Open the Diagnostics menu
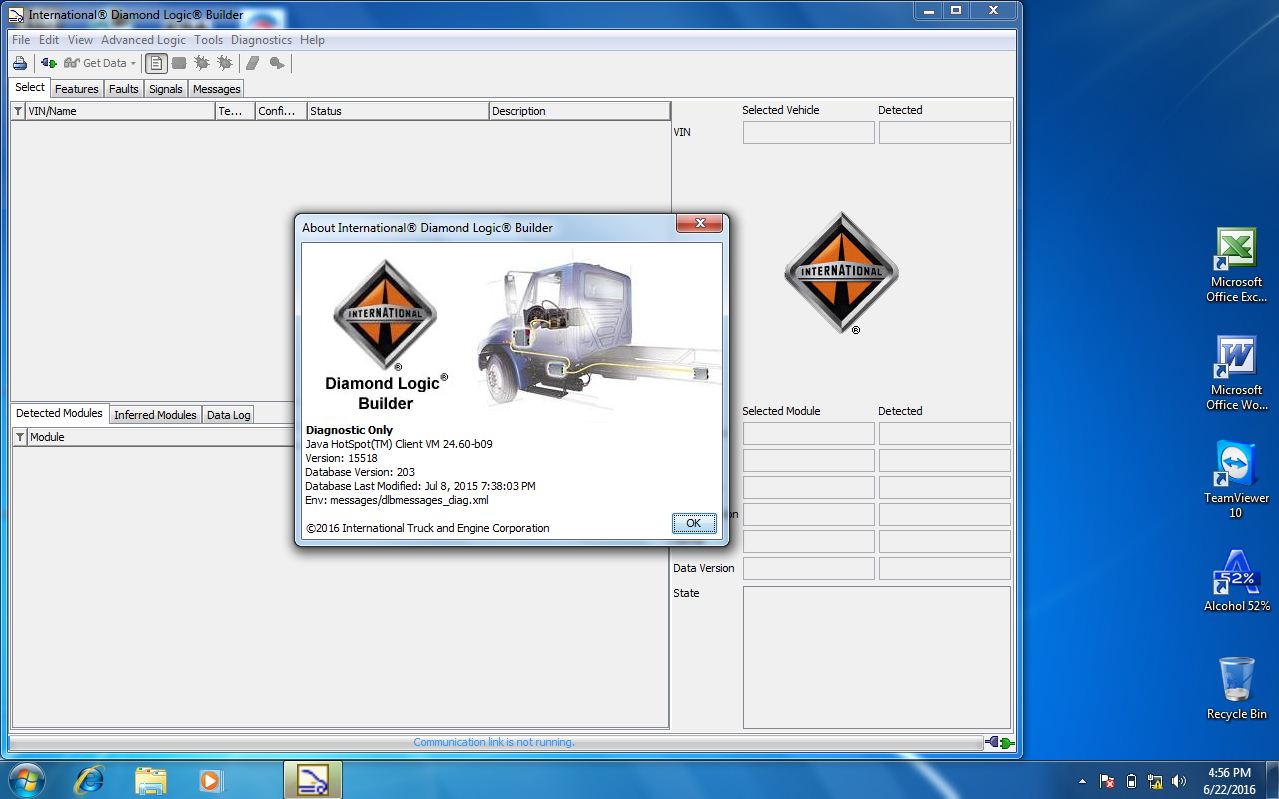 click(261, 40)
